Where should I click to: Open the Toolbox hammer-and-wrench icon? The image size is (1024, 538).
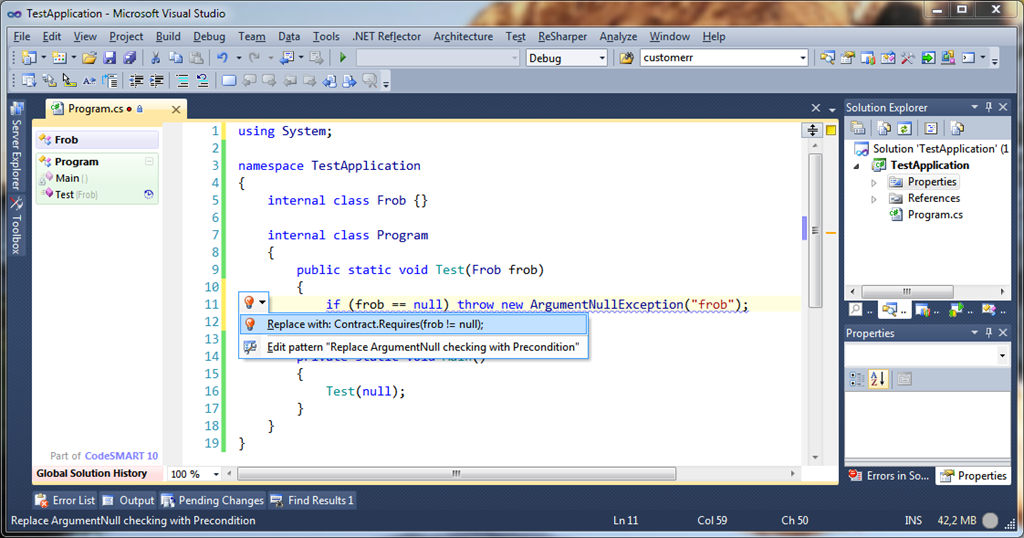point(908,57)
